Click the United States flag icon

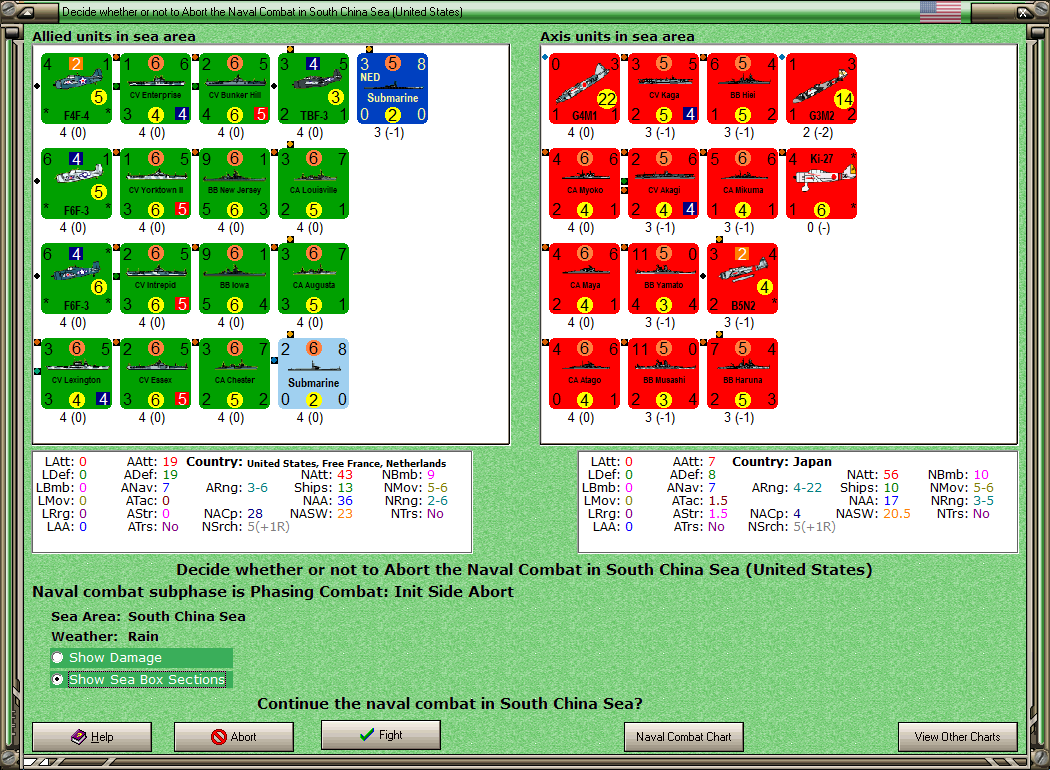pyautogui.click(x=940, y=11)
